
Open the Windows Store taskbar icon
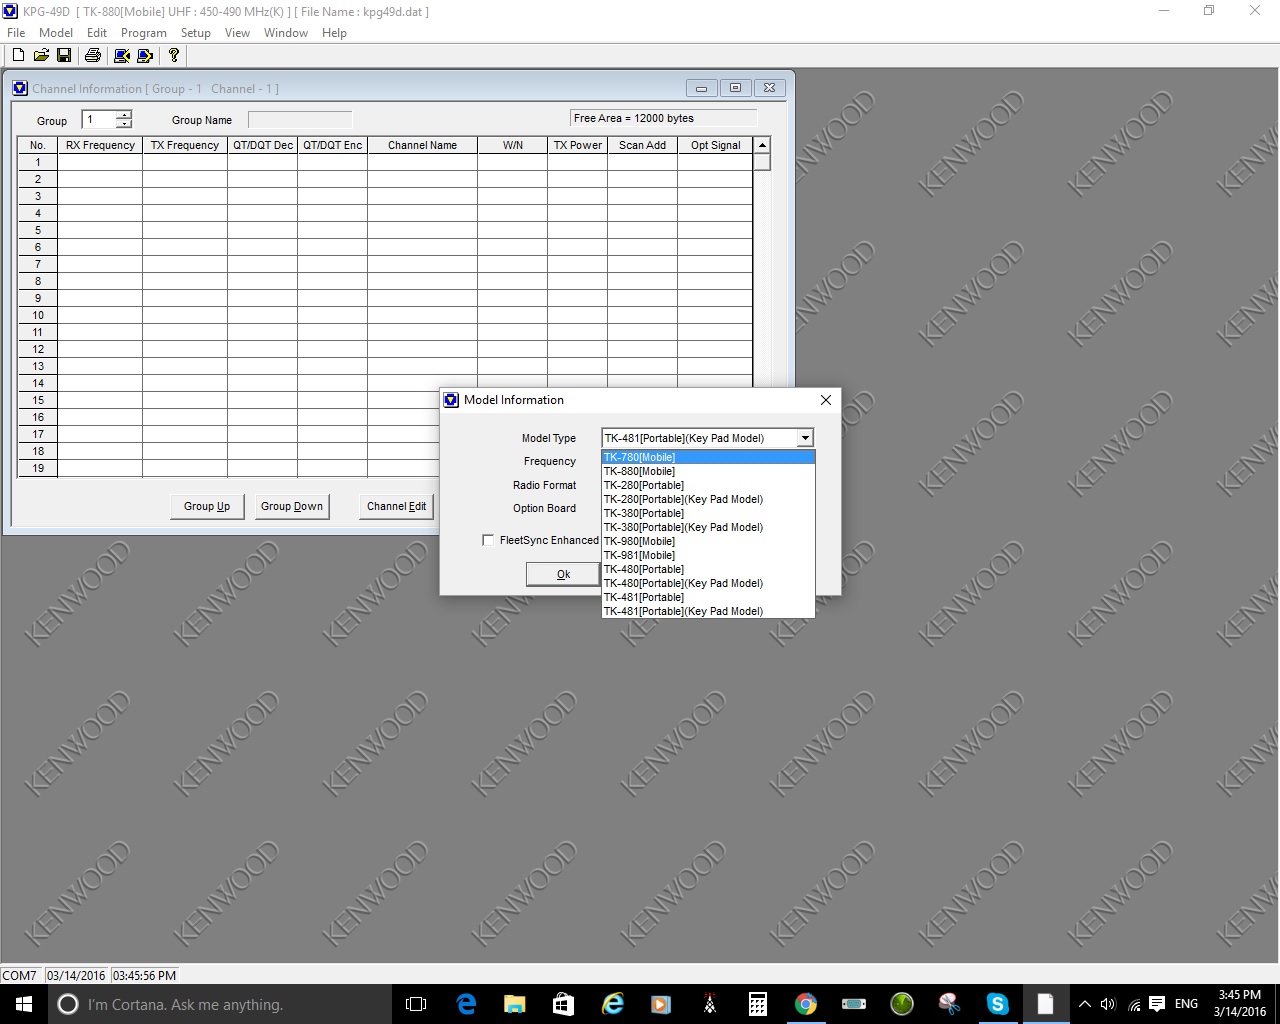coord(563,1004)
